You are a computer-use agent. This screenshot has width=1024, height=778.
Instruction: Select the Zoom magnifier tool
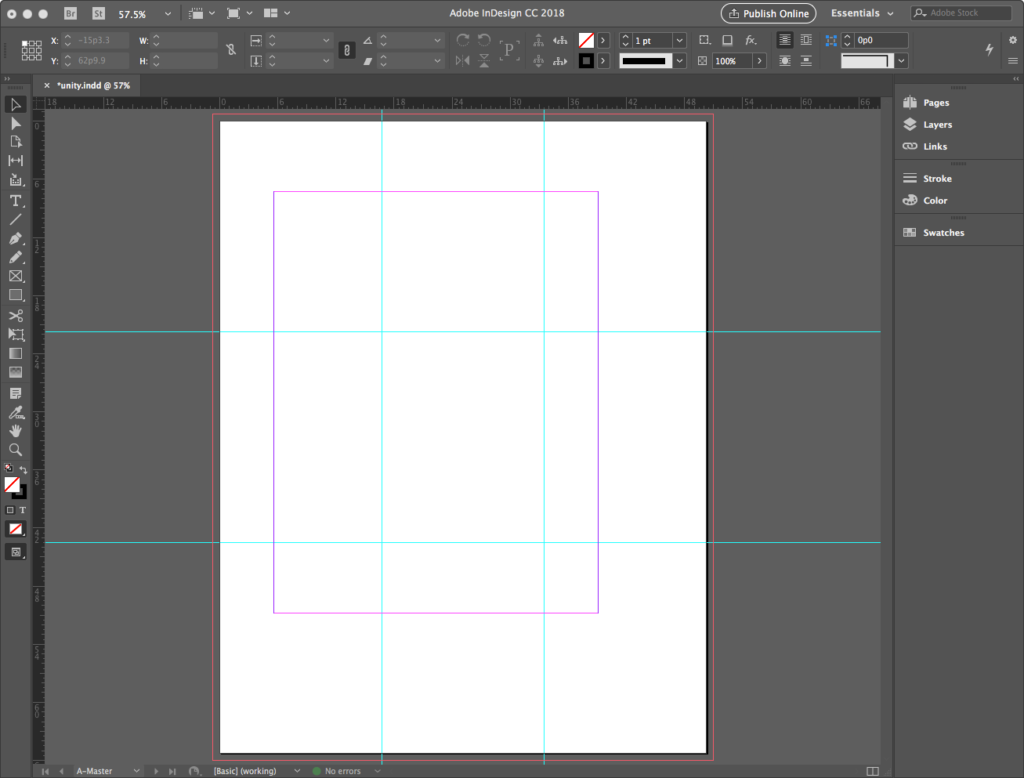tap(16, 450)
